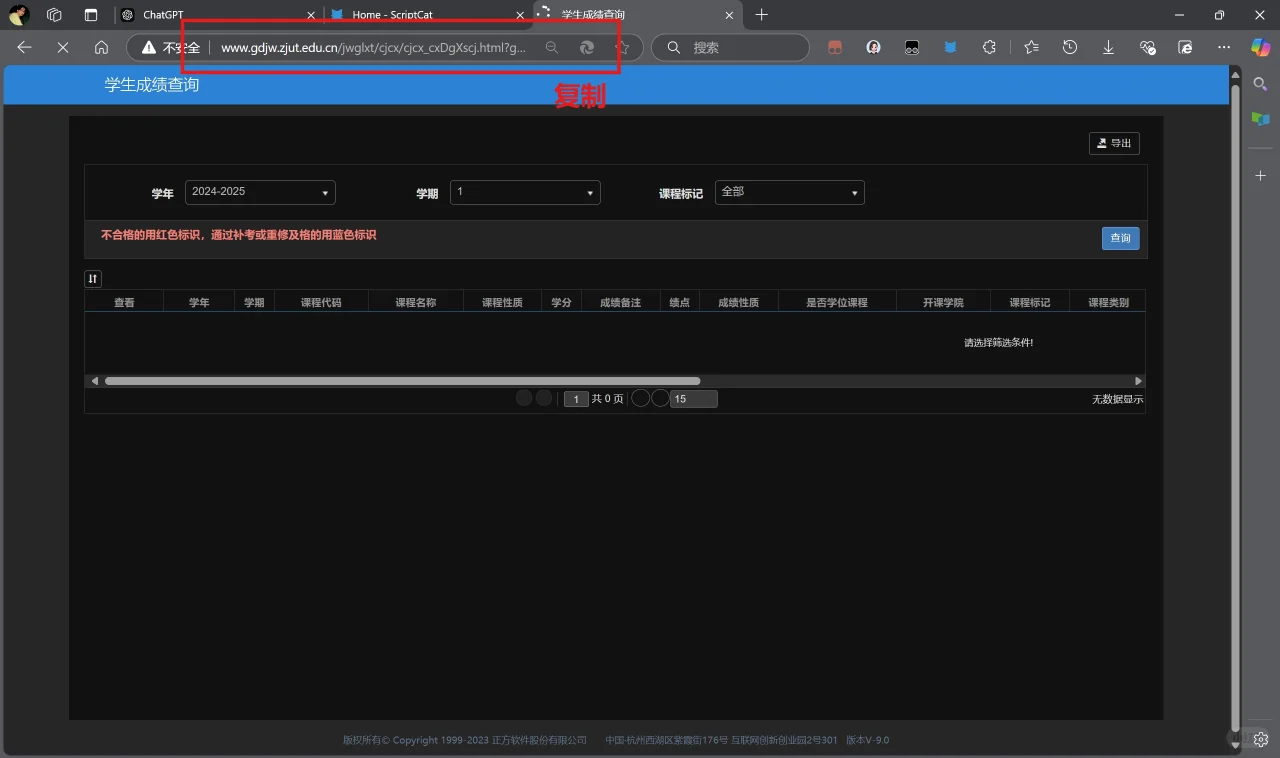The image size is (1280, 758).
Task: Open the blue ScriptCat extension icon
Action: [x=950, y=47]
